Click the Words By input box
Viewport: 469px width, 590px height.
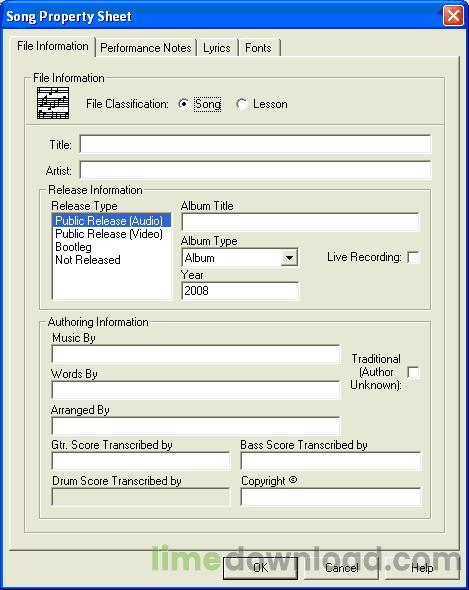(196, 390)
